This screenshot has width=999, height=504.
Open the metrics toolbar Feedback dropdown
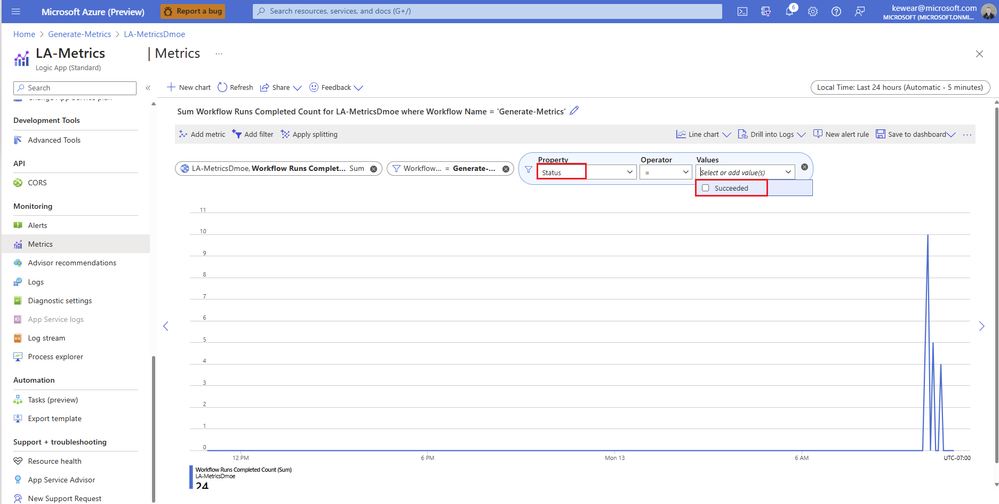[336, 87]
